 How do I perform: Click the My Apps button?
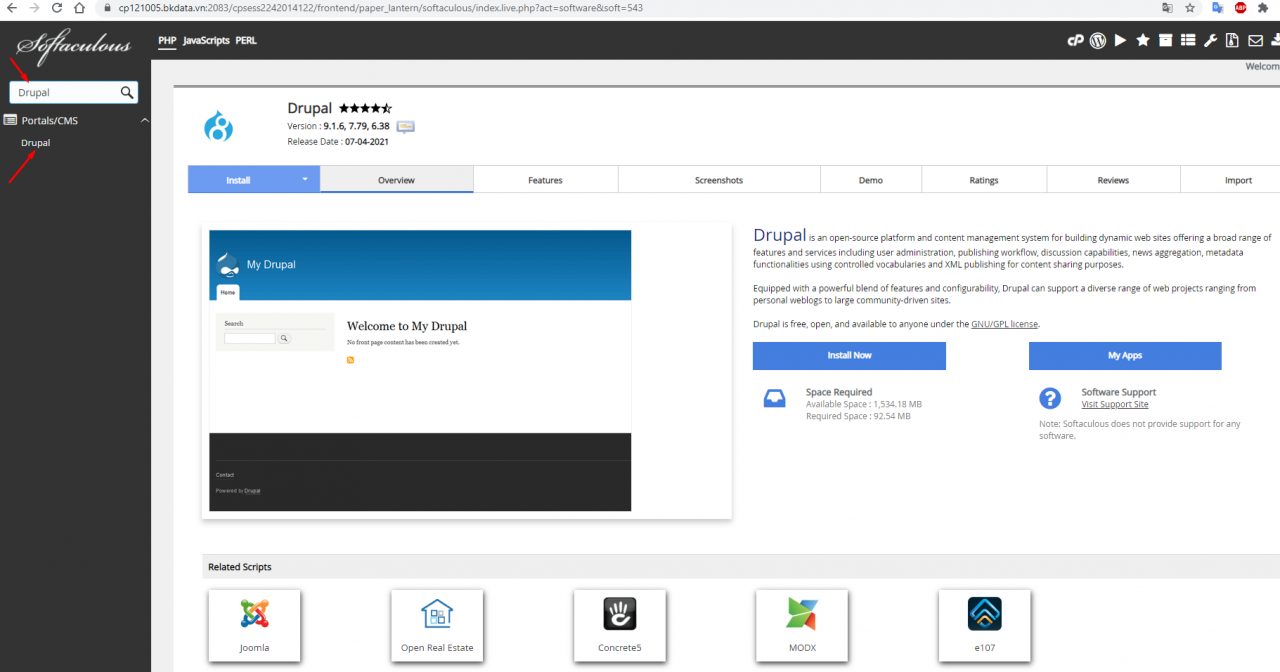tap(1125, 355)
